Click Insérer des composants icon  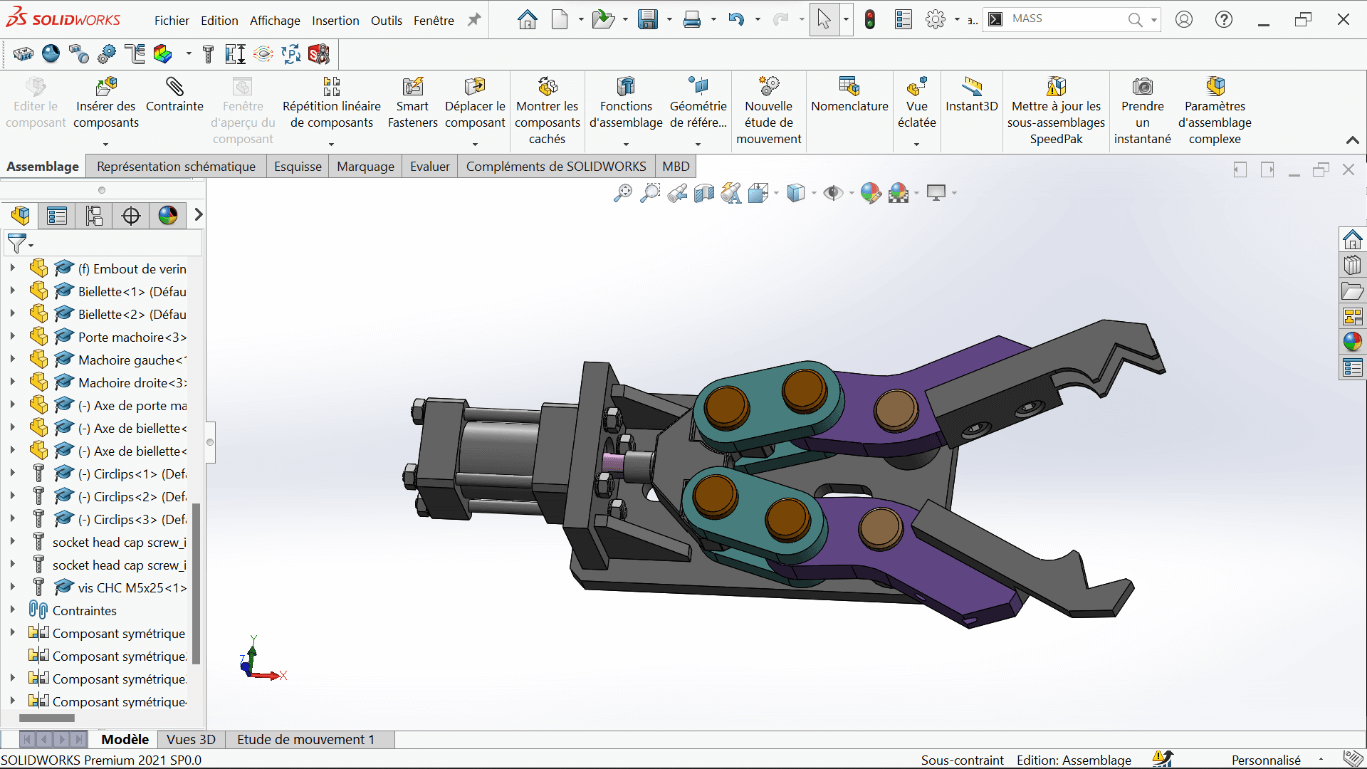pos(106,87)
